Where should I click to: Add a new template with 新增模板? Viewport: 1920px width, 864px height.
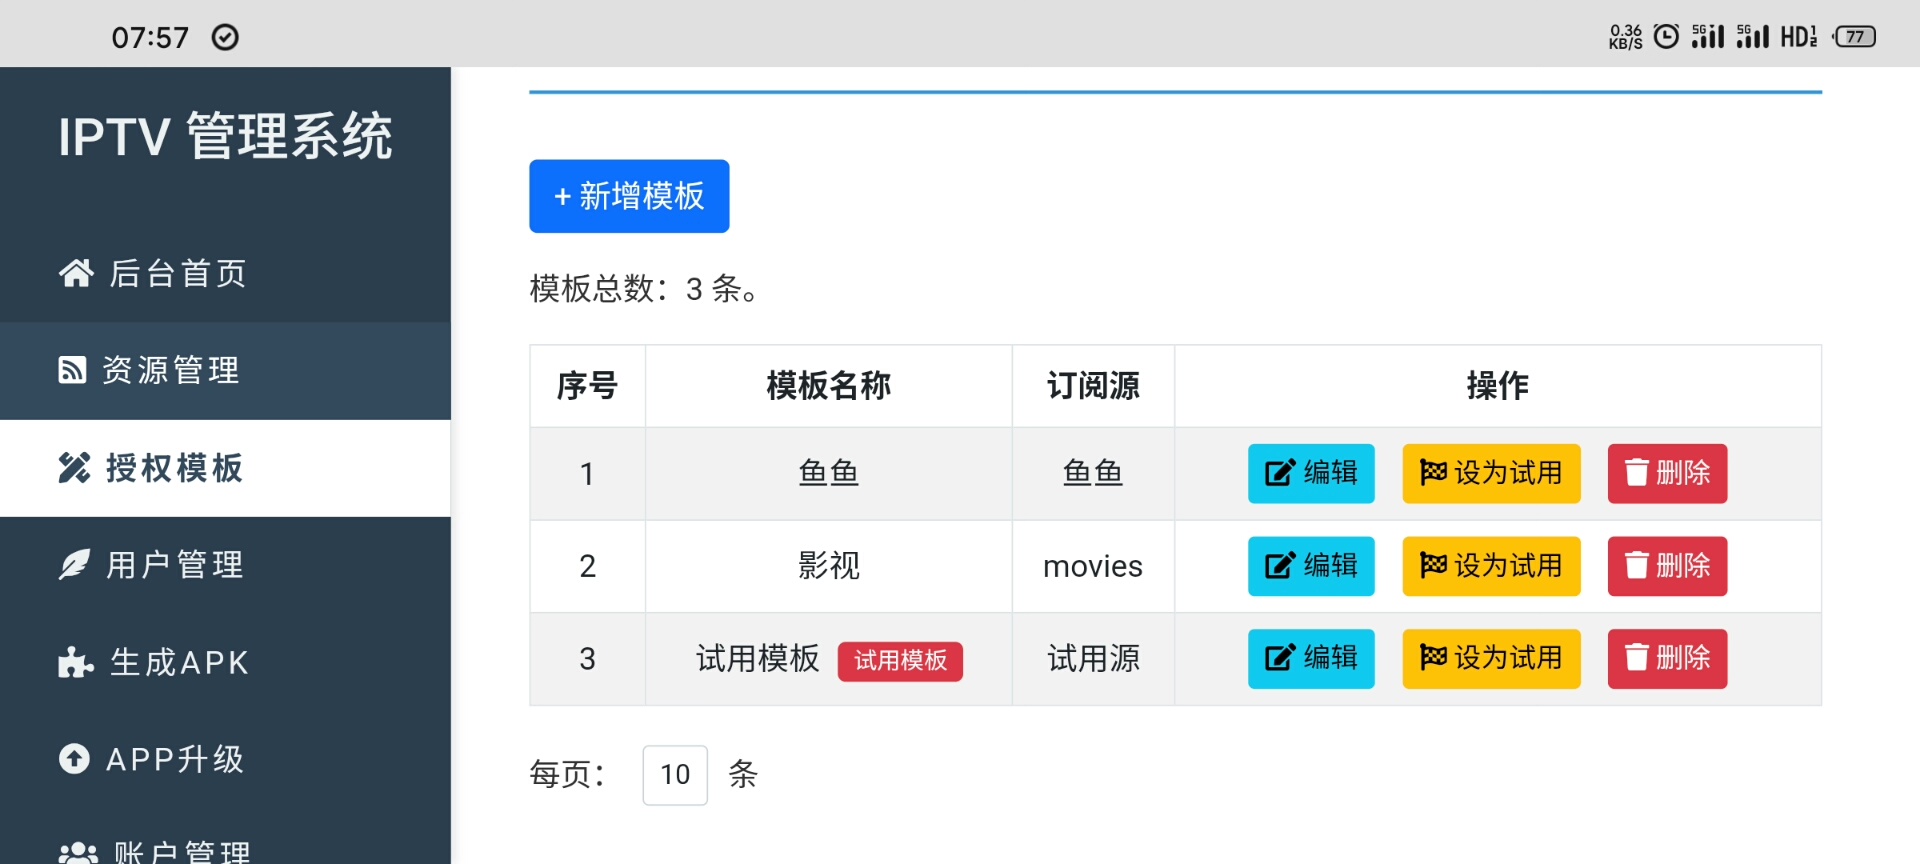point(629,196)
